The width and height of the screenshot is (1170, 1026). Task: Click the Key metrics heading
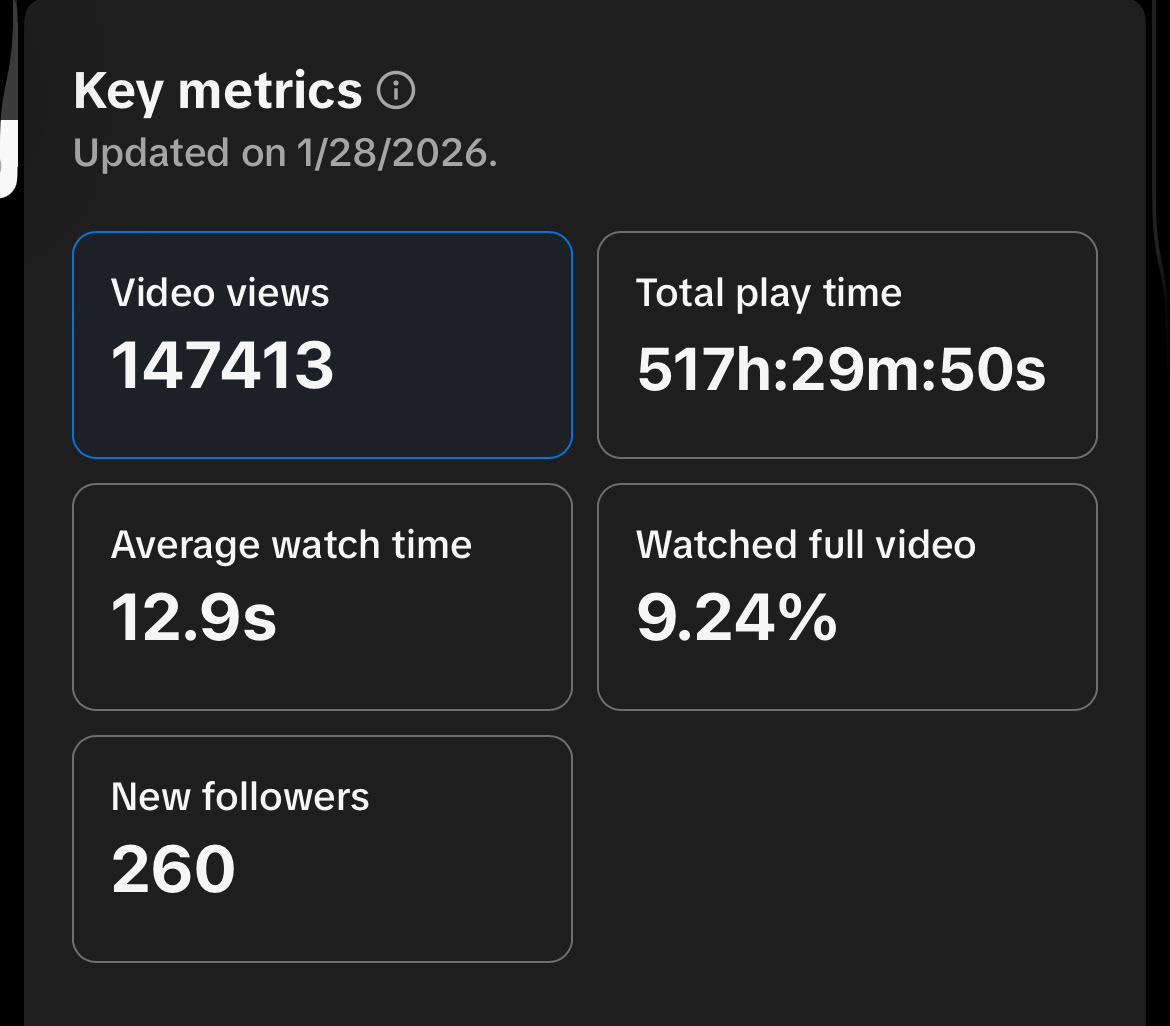click(217, 92)
